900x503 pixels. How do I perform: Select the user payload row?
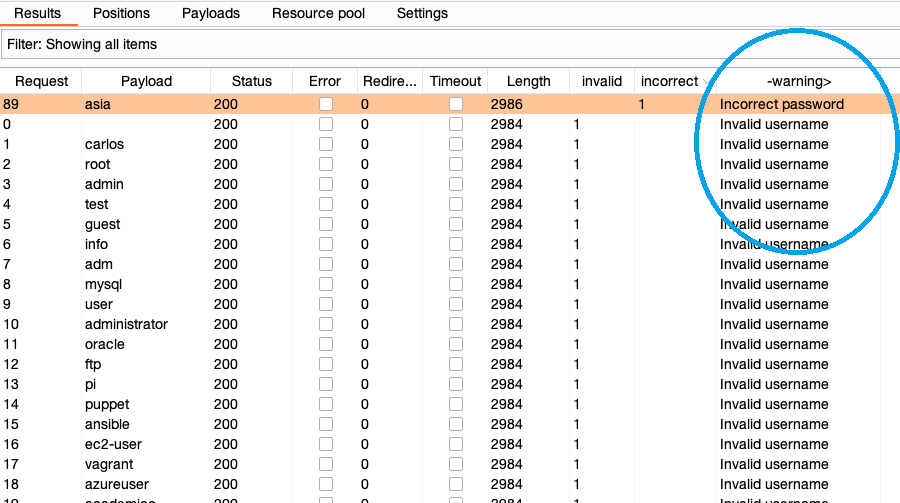(x=450, y=304)
